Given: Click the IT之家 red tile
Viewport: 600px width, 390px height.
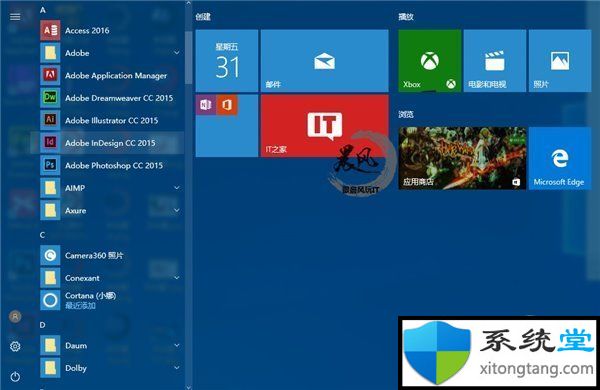Looking at the screenshot, I should (x=324, y=126).
